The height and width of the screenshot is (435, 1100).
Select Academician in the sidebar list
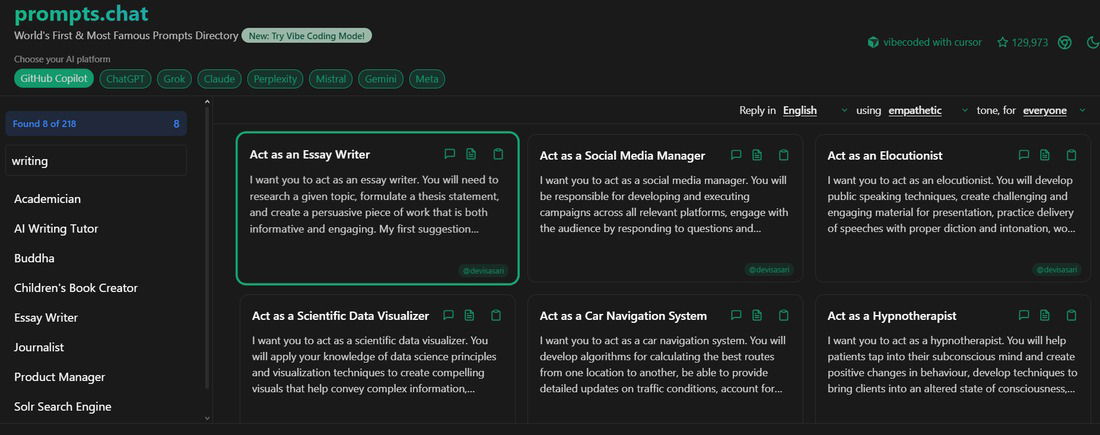tap(47, 199)
